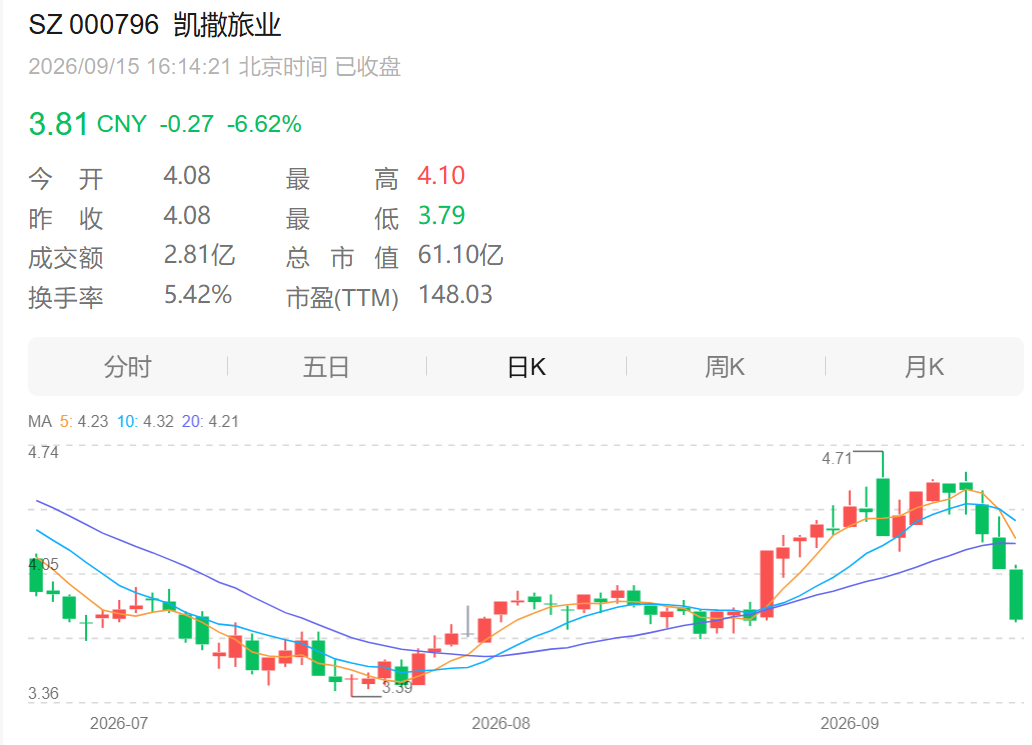This screenshot has height=745, width=1032.
Task: Click the stock code SZ 000796
Action: pyautogui.click(x=93, y=25)
